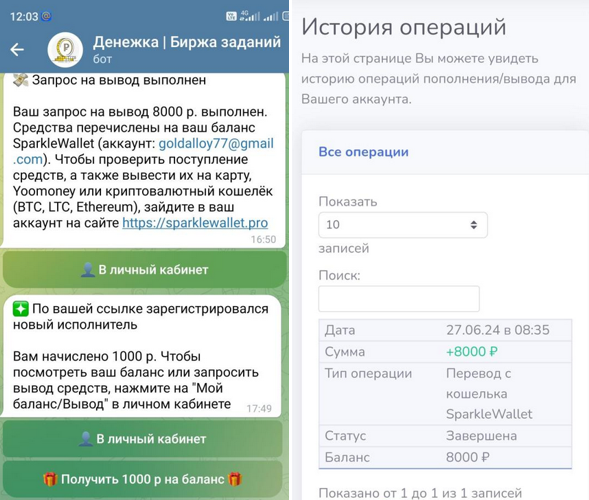This screenshot has height=500, width=589.
Task: Open the Денежка bot avatar
Action: (x=65, y=50)
